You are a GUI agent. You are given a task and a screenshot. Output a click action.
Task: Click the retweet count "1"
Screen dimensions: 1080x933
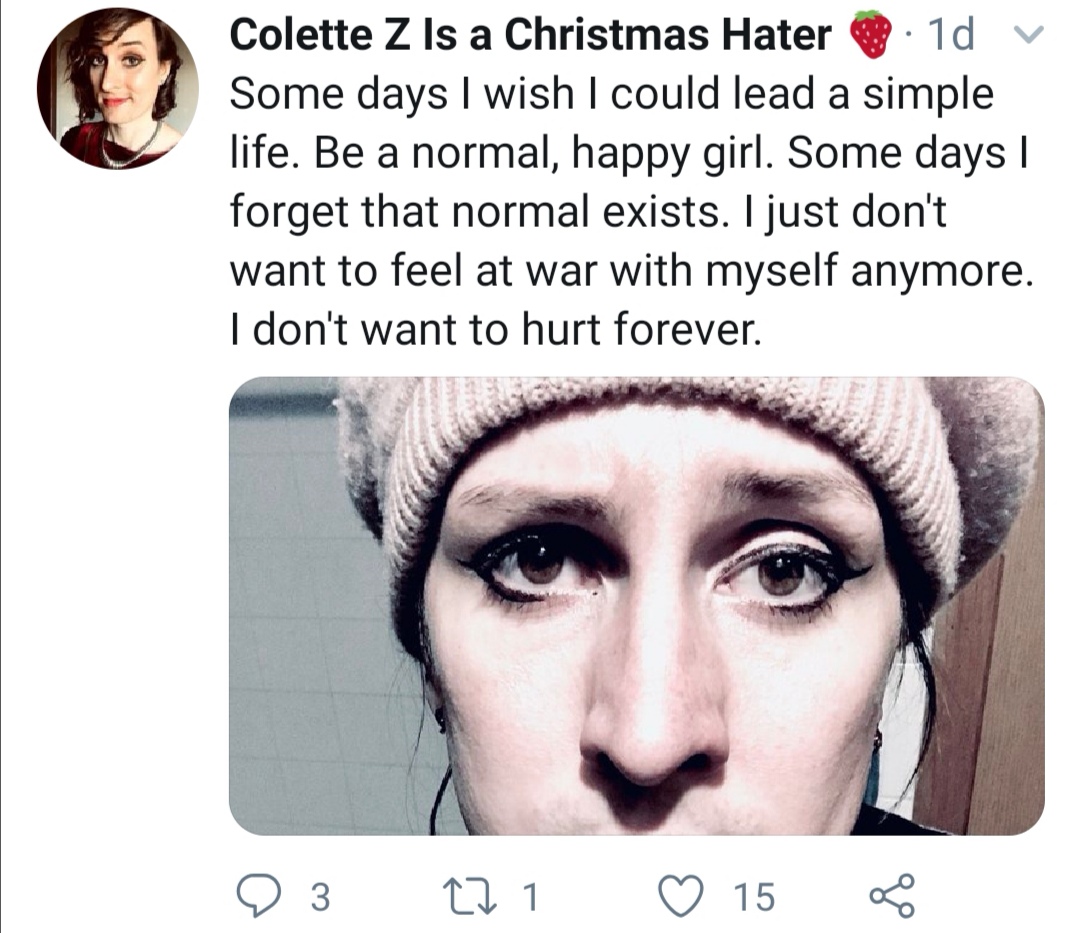[532, 897]
